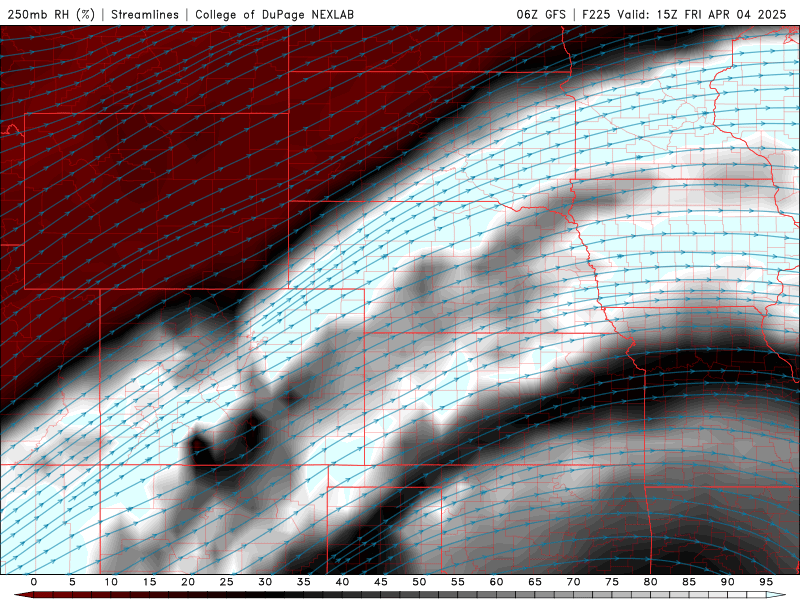Select the 95 value on the color scale
The width and height of the screenshot is (800, 600).
pos(766,582)
